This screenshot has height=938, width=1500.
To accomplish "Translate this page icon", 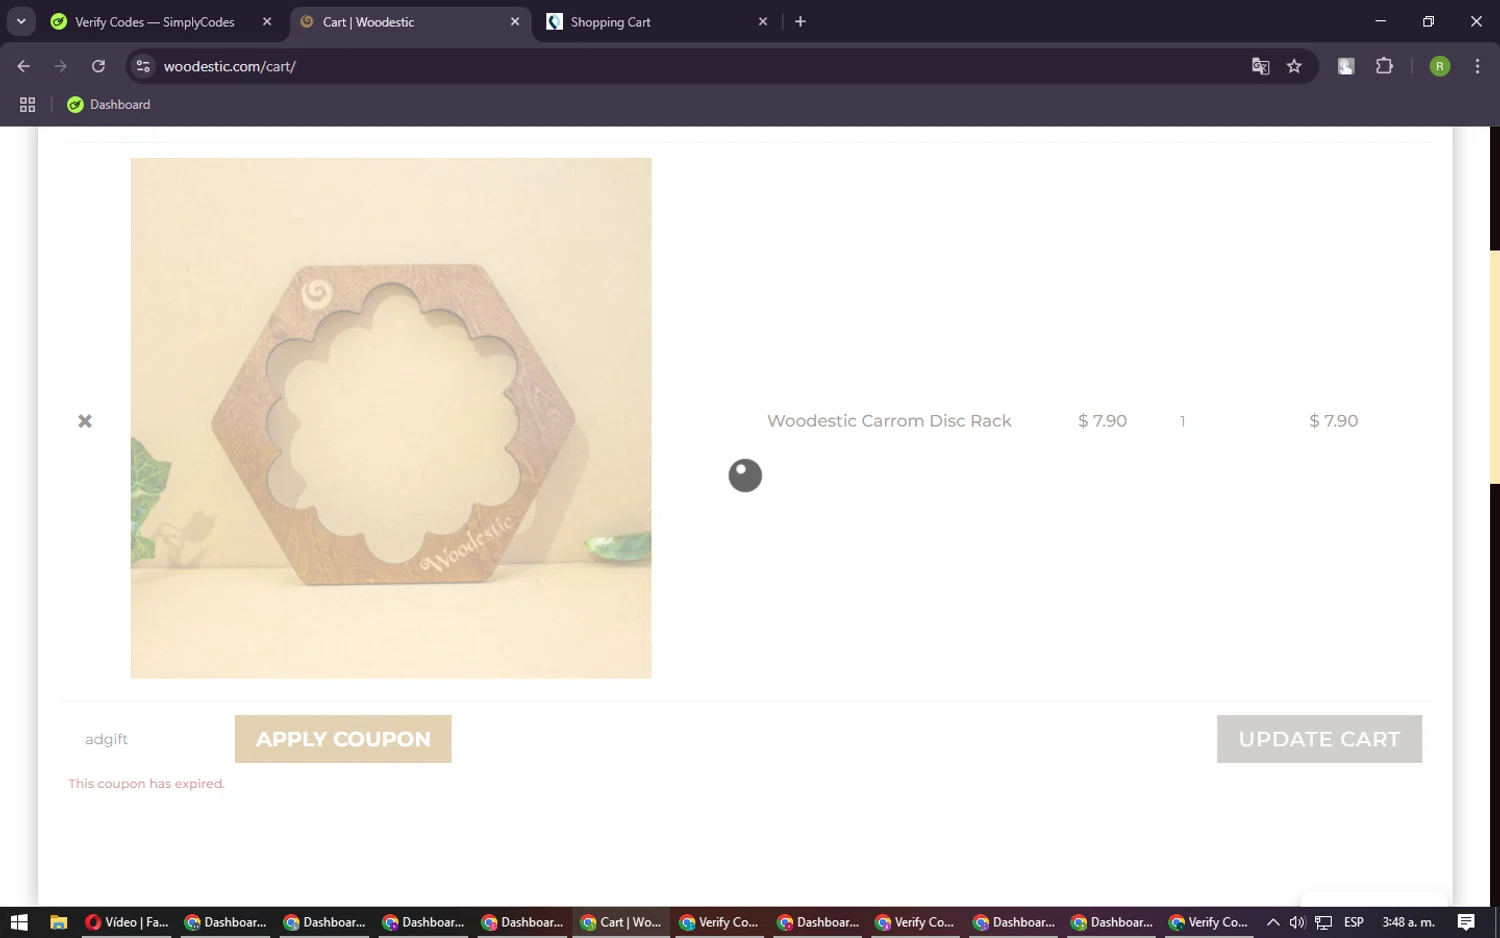I will (1260, 66).
